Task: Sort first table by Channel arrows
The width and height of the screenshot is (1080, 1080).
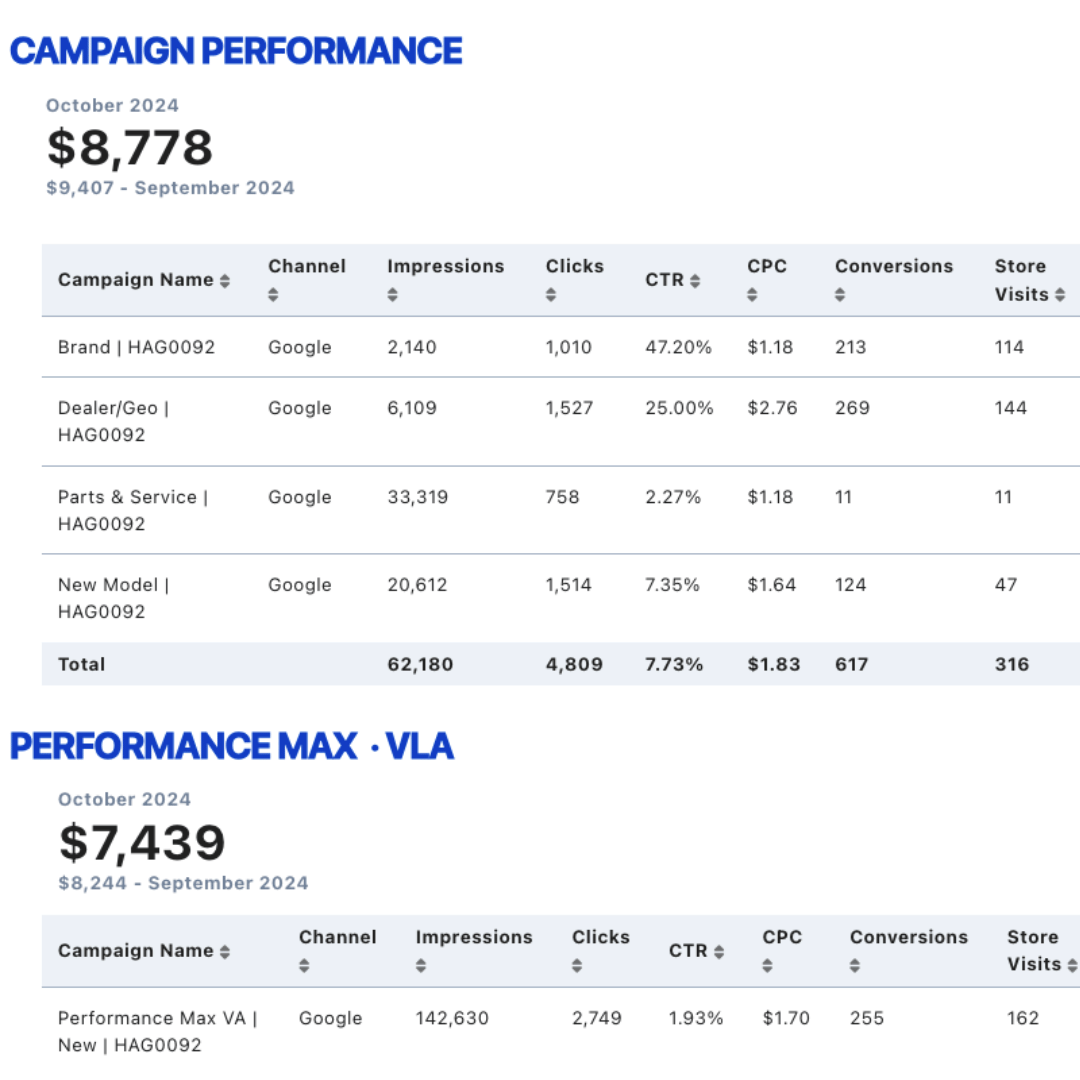Action: (273, 295)
